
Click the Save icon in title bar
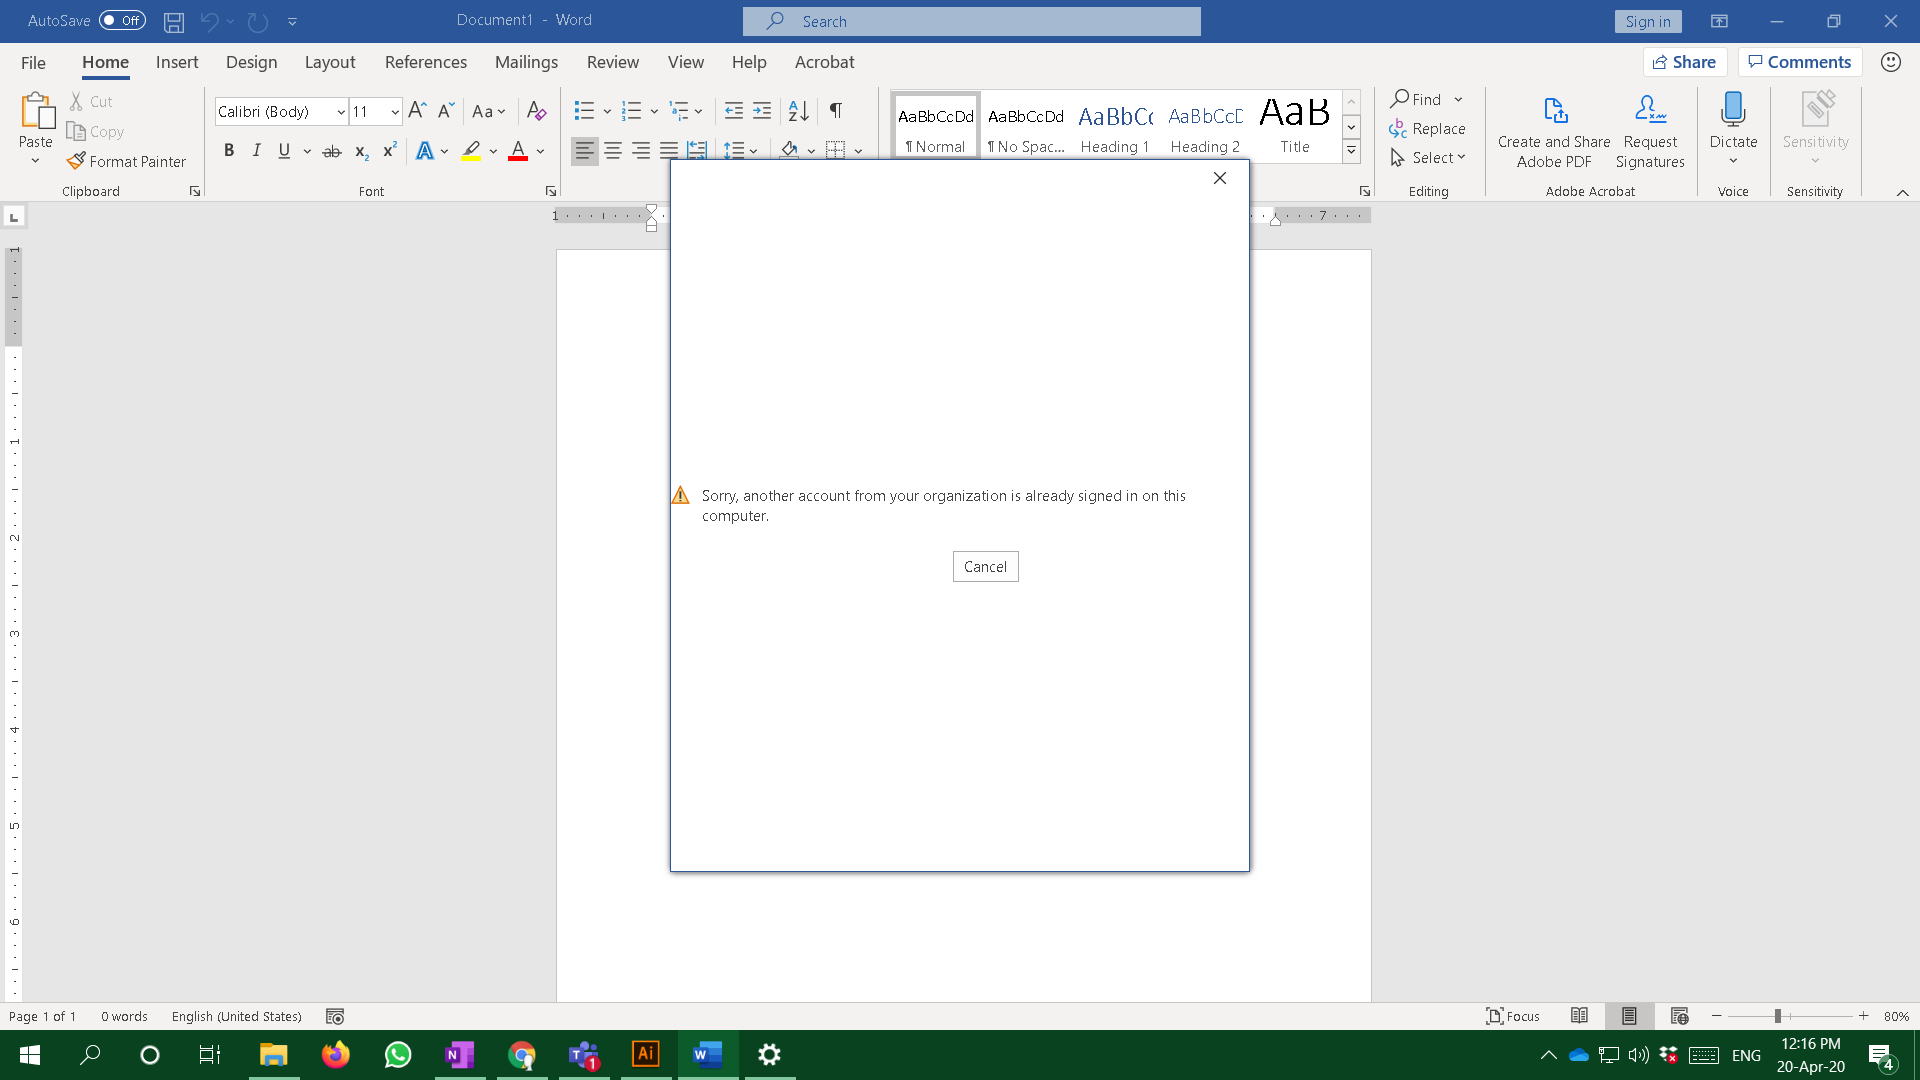click(174, 21)
